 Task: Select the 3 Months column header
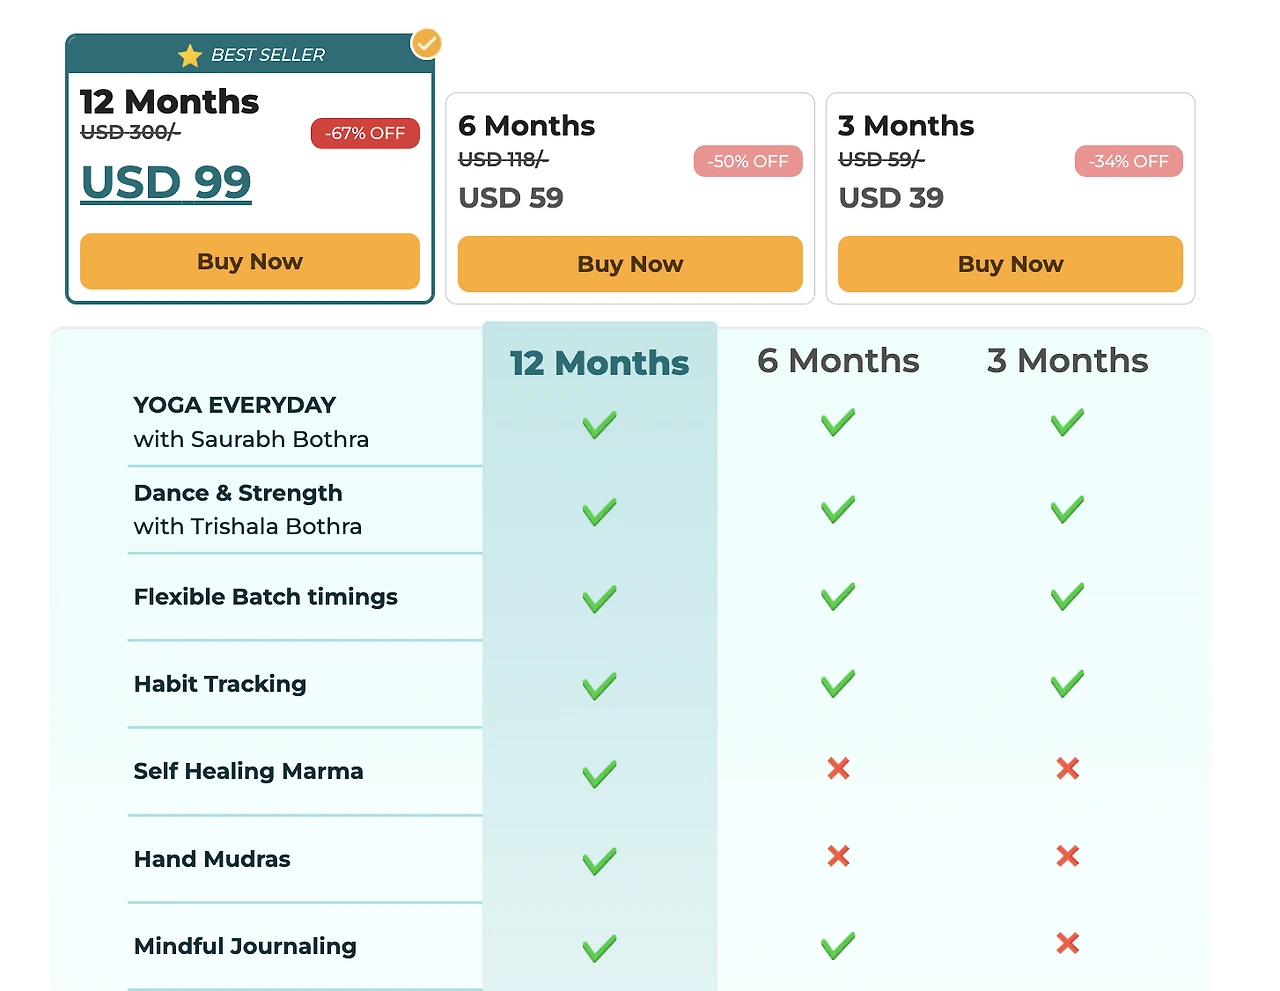1067,361
